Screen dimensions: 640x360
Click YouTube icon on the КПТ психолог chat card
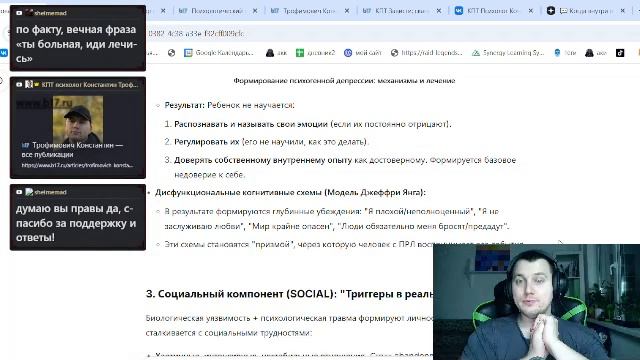click(x=19, y=84)
